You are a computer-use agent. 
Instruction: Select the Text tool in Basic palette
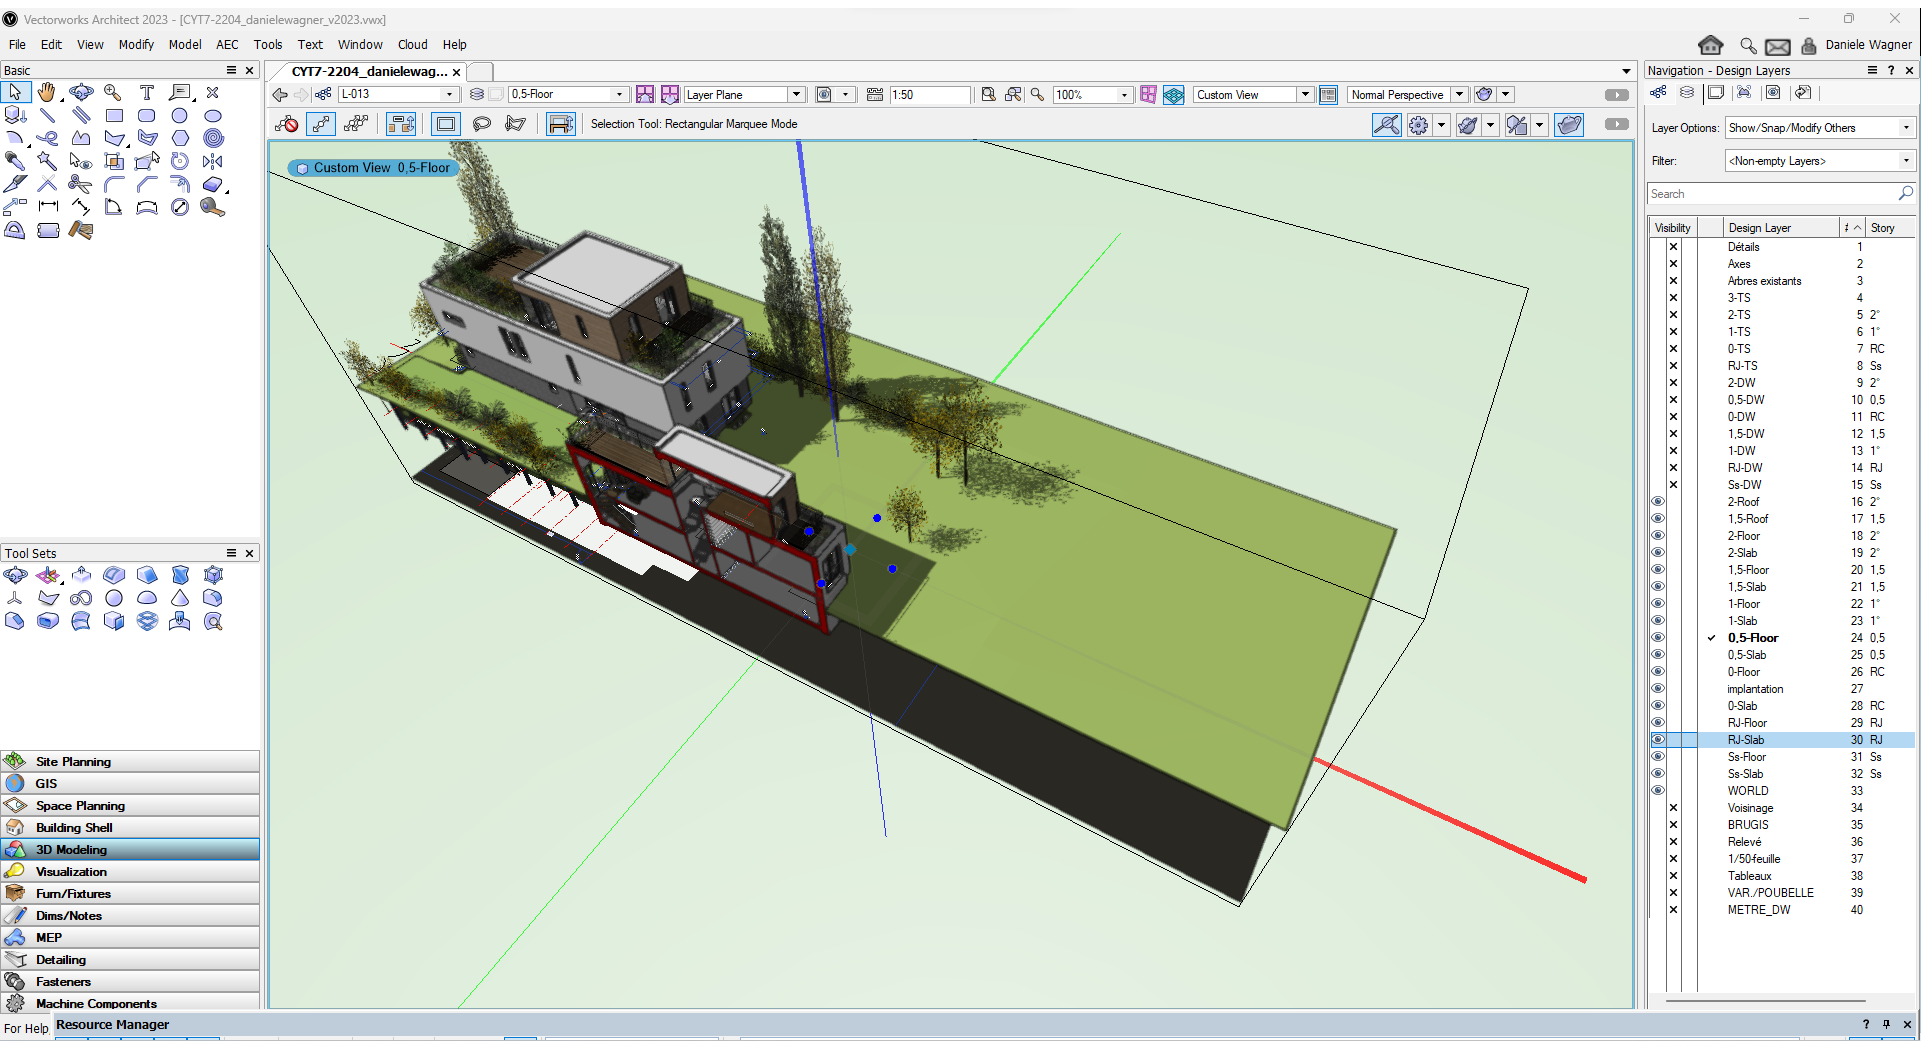coord(147,92)
